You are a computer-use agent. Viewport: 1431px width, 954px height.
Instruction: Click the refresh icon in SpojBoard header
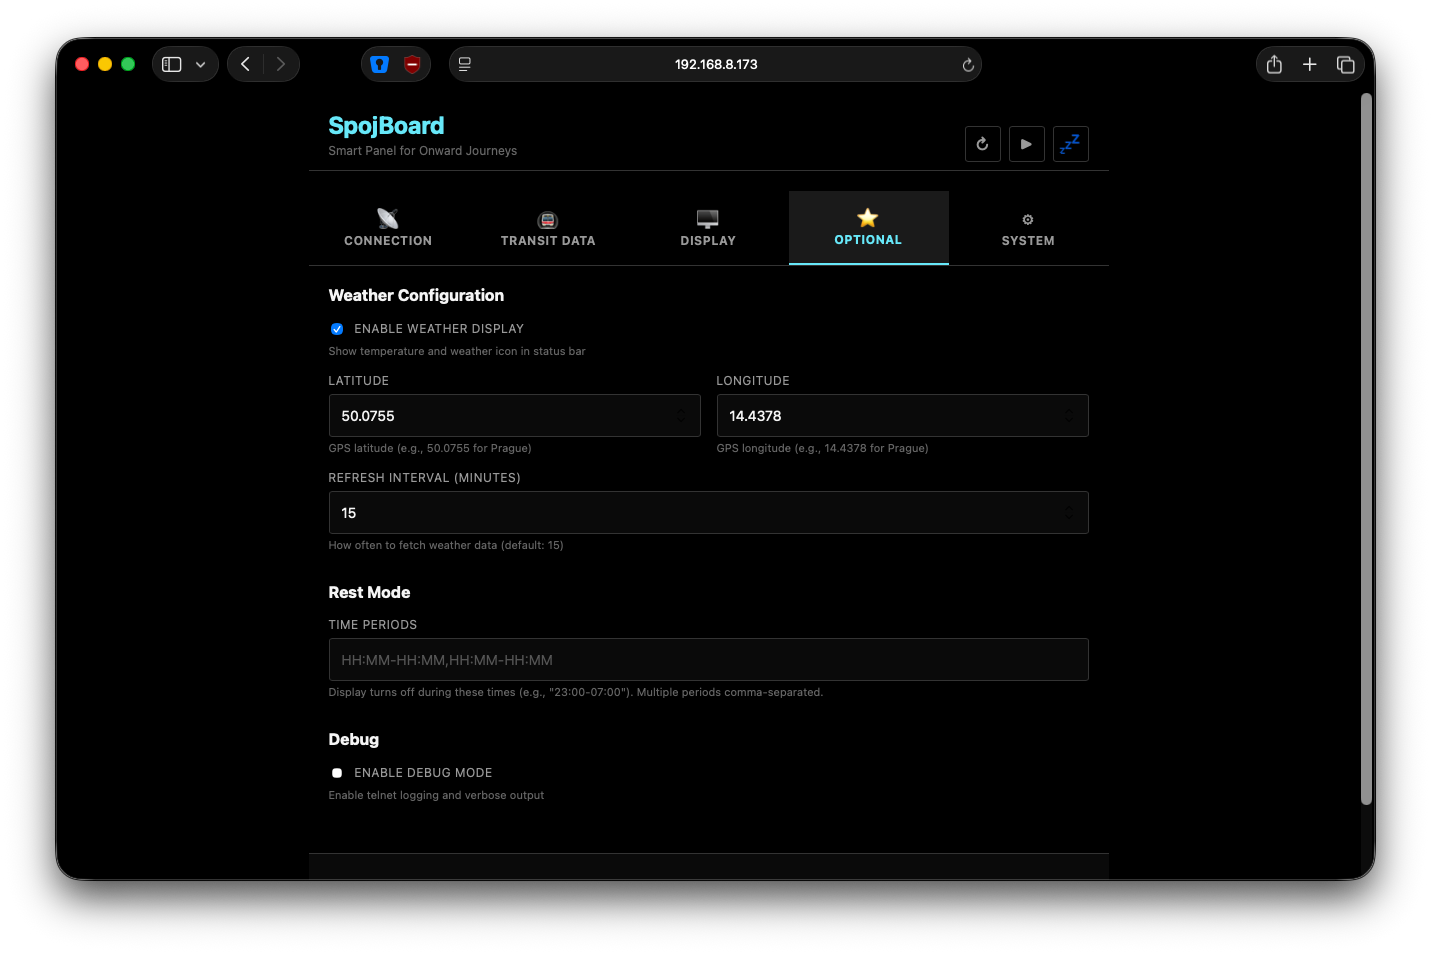point(982,144)
